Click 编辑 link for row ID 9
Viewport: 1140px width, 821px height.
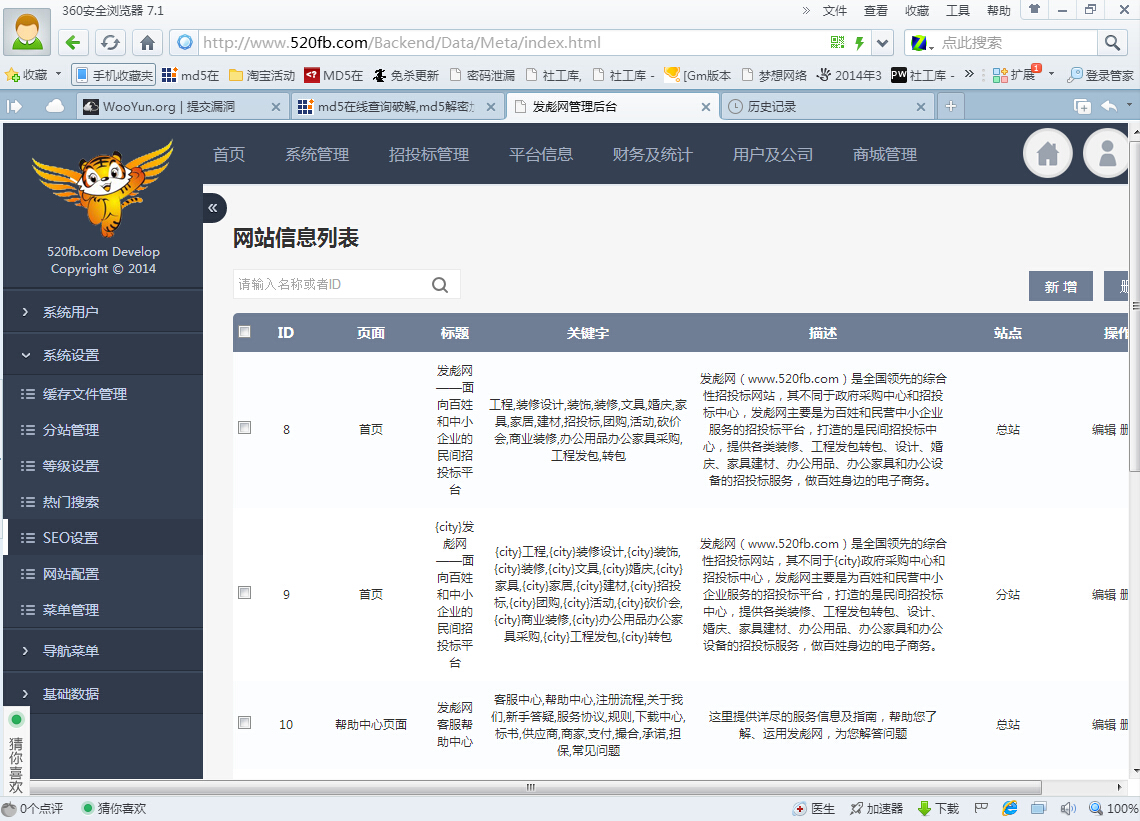point(1103,594)
